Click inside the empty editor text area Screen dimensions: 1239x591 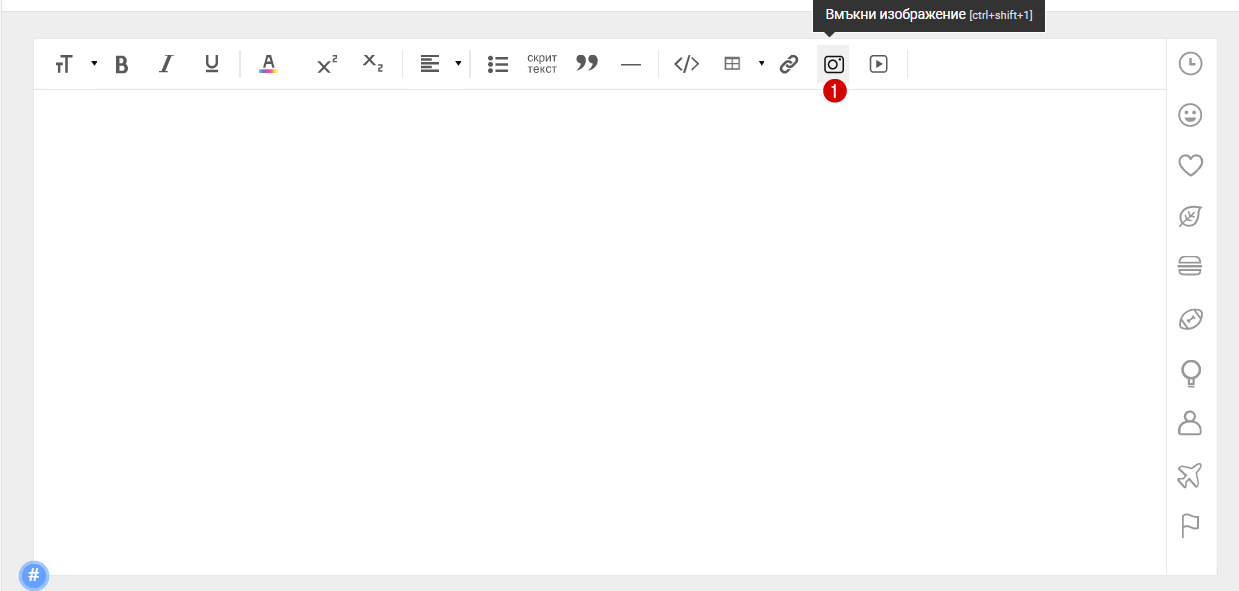point(600,330)
